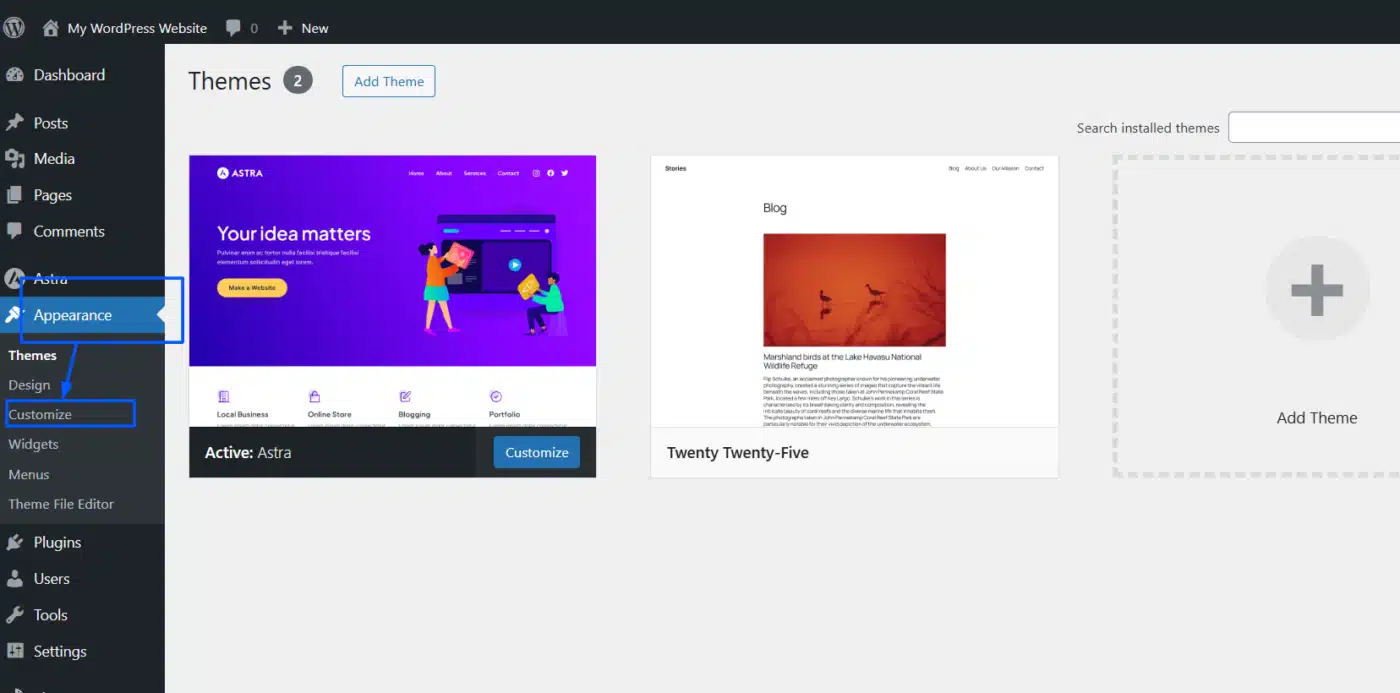This screenshot has height=693, width=1400.
Task: Open the Tools menu
Action: (x=51, y=615)
